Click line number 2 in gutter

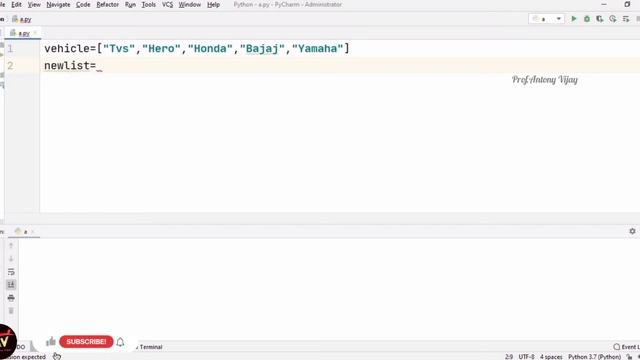10,66
